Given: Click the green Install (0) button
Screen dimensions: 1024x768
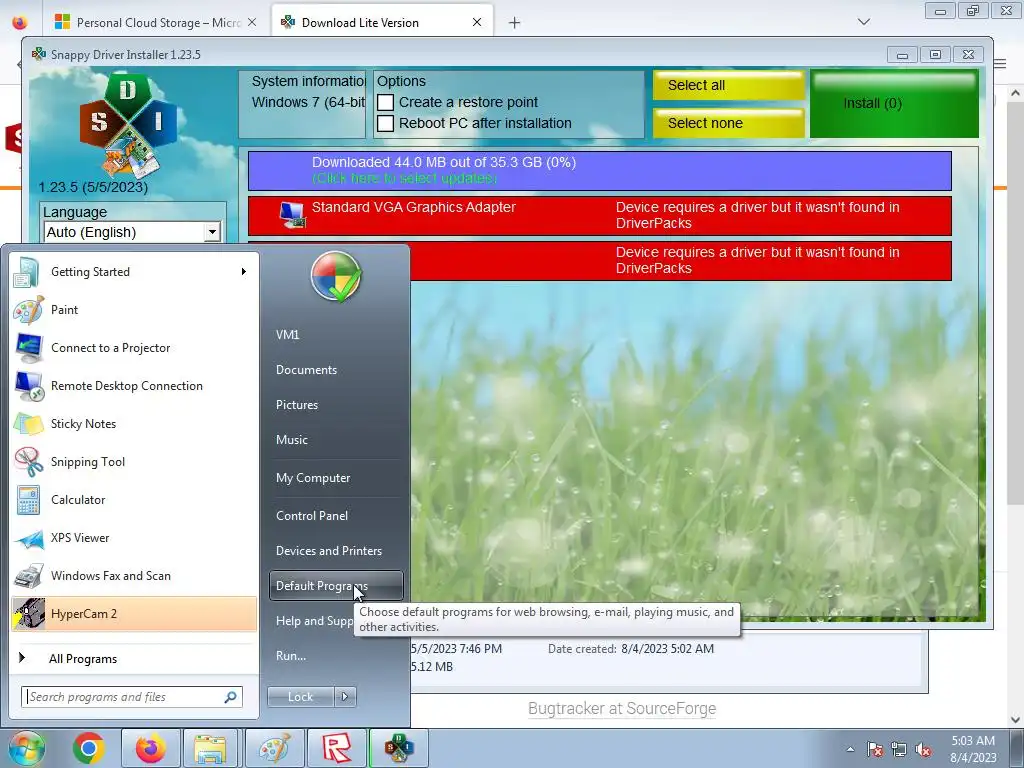Looking at the screenshot, I should click(894, 104).
